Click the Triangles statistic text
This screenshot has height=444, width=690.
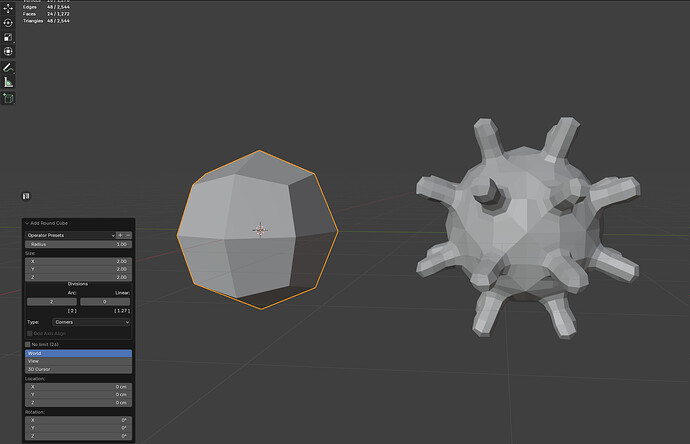pyautogui.click(x=46, y=21)
